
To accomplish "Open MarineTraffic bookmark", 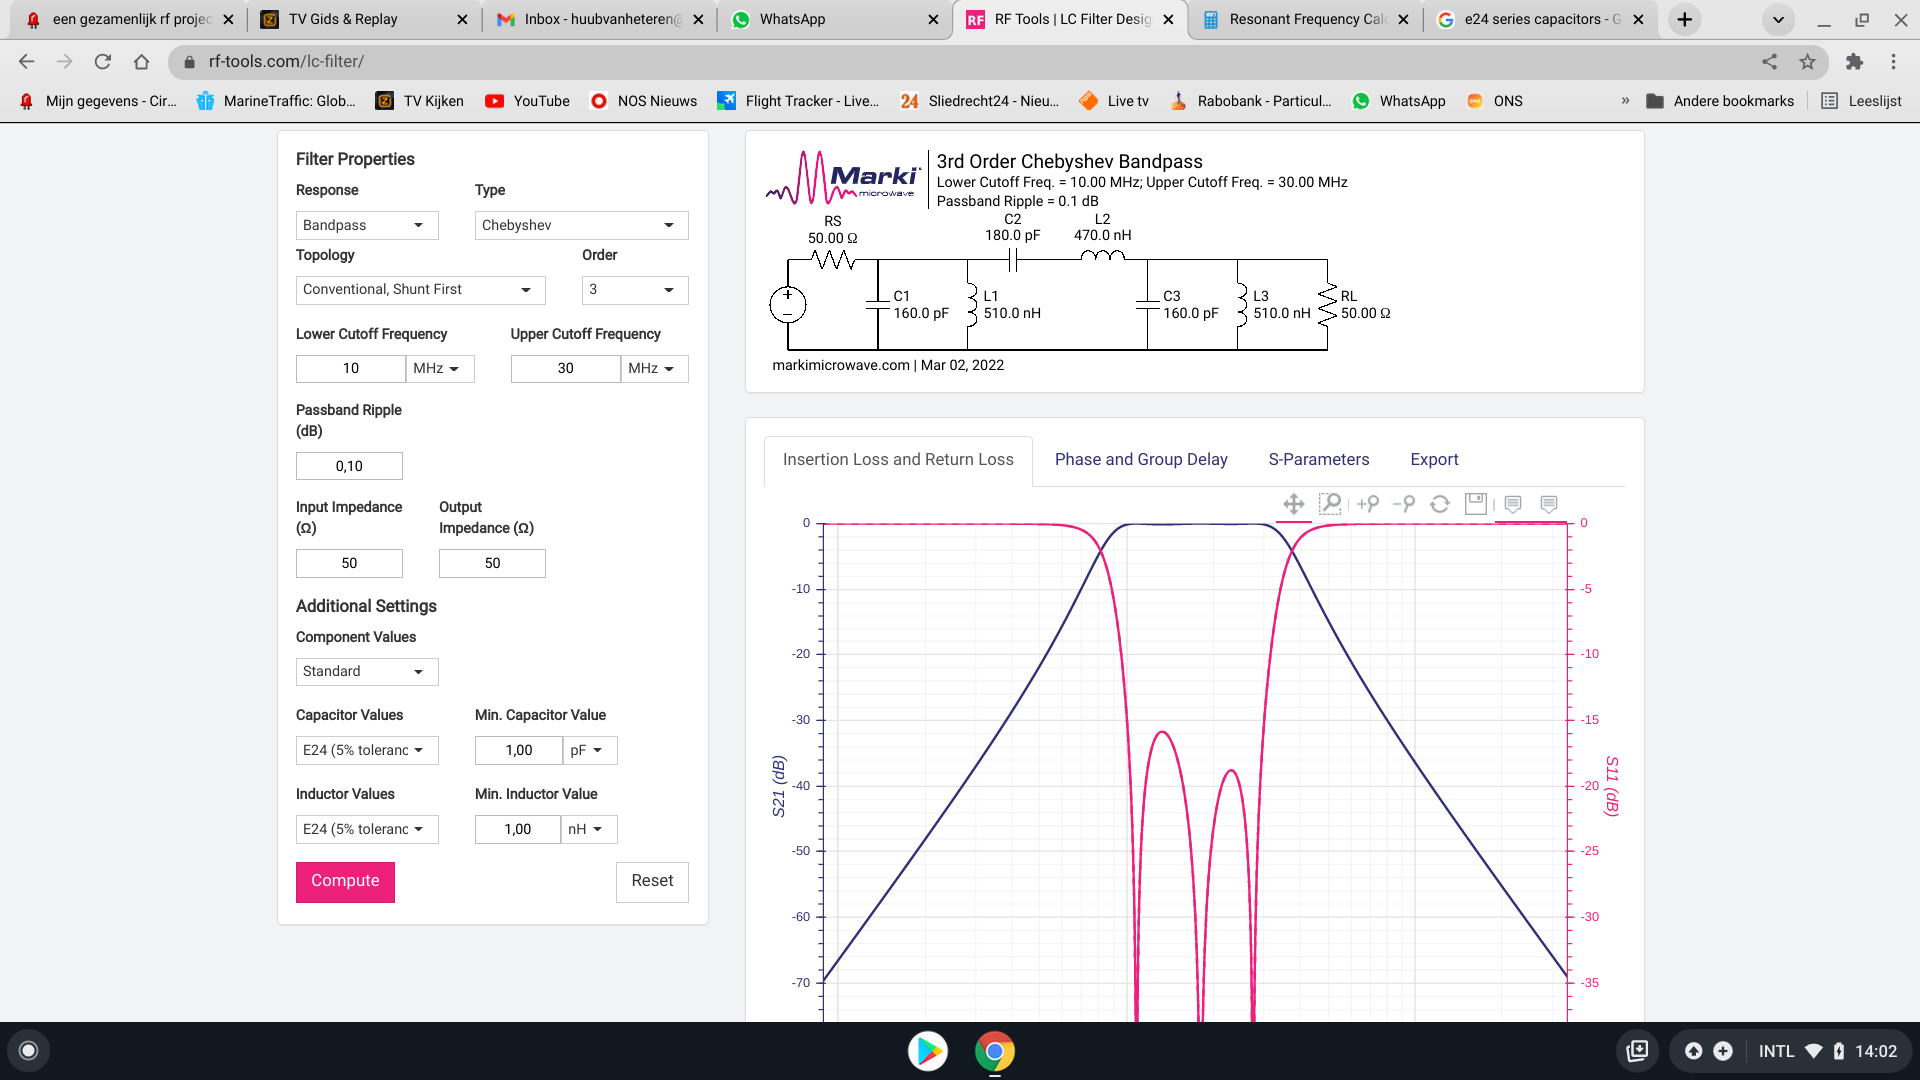I will (276, 101).
